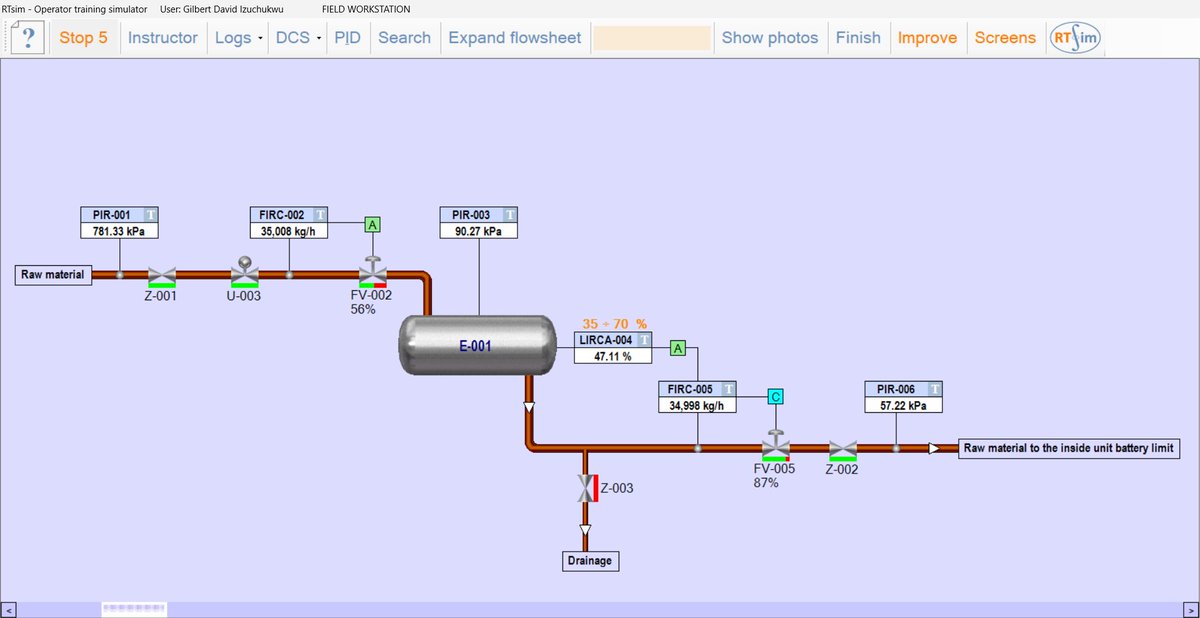Click the Z-003 drain valve
Viewport: 1200px width, 618px height.
586,488
